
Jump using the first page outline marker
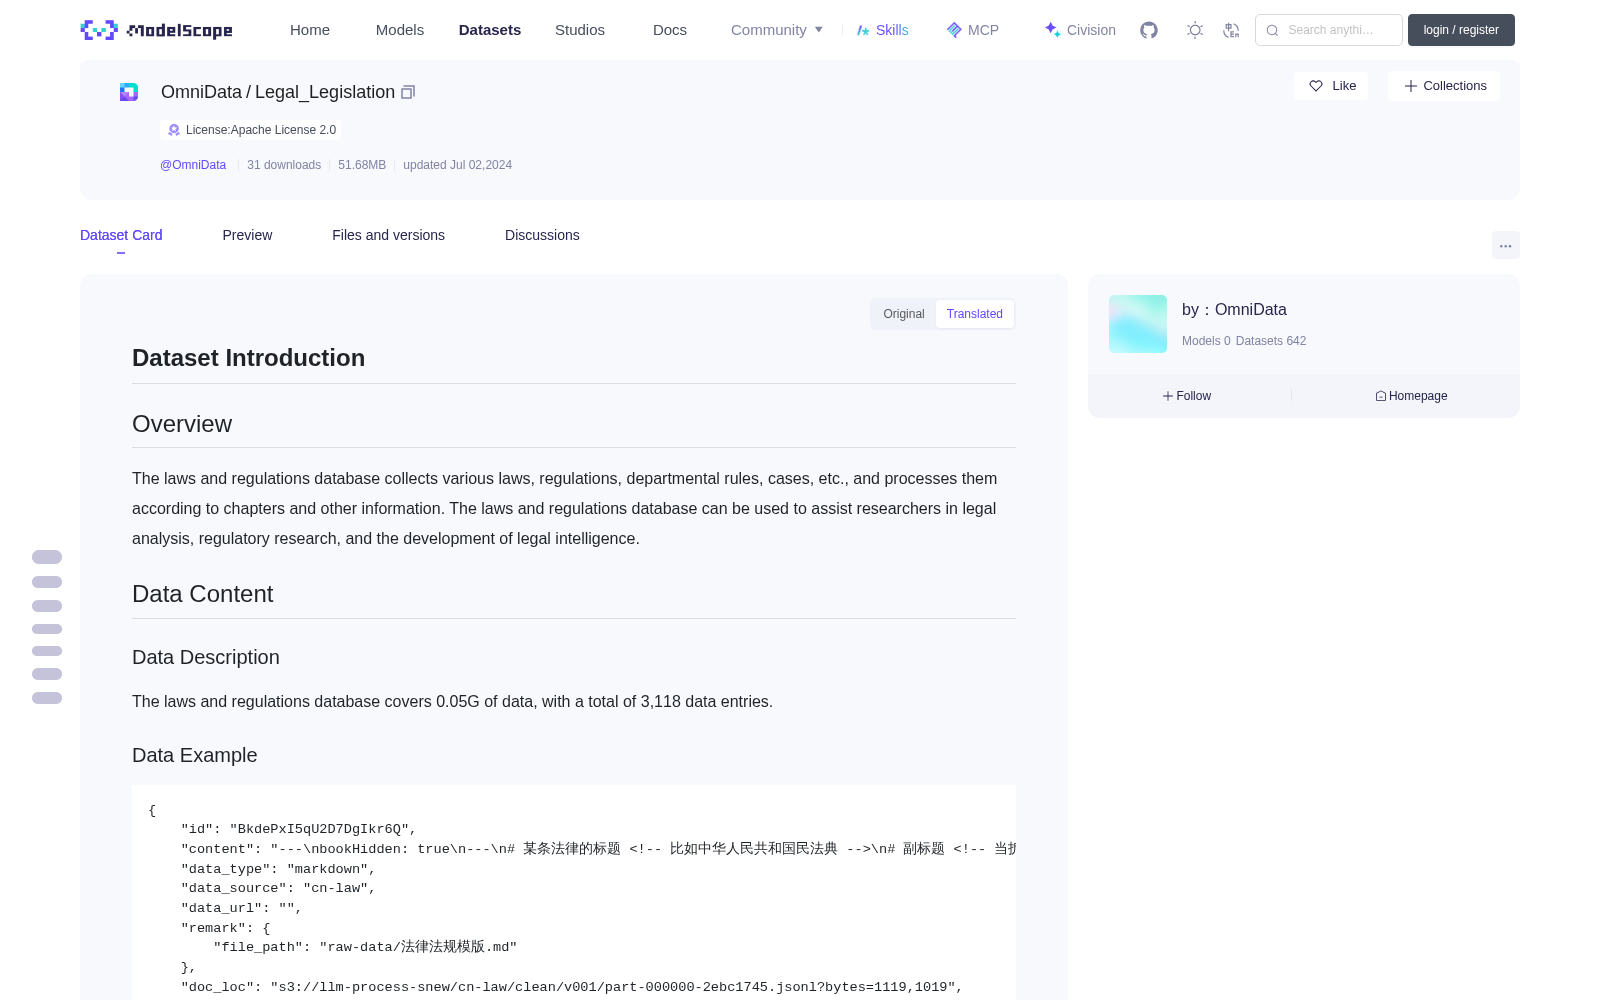tap(47, 557)
